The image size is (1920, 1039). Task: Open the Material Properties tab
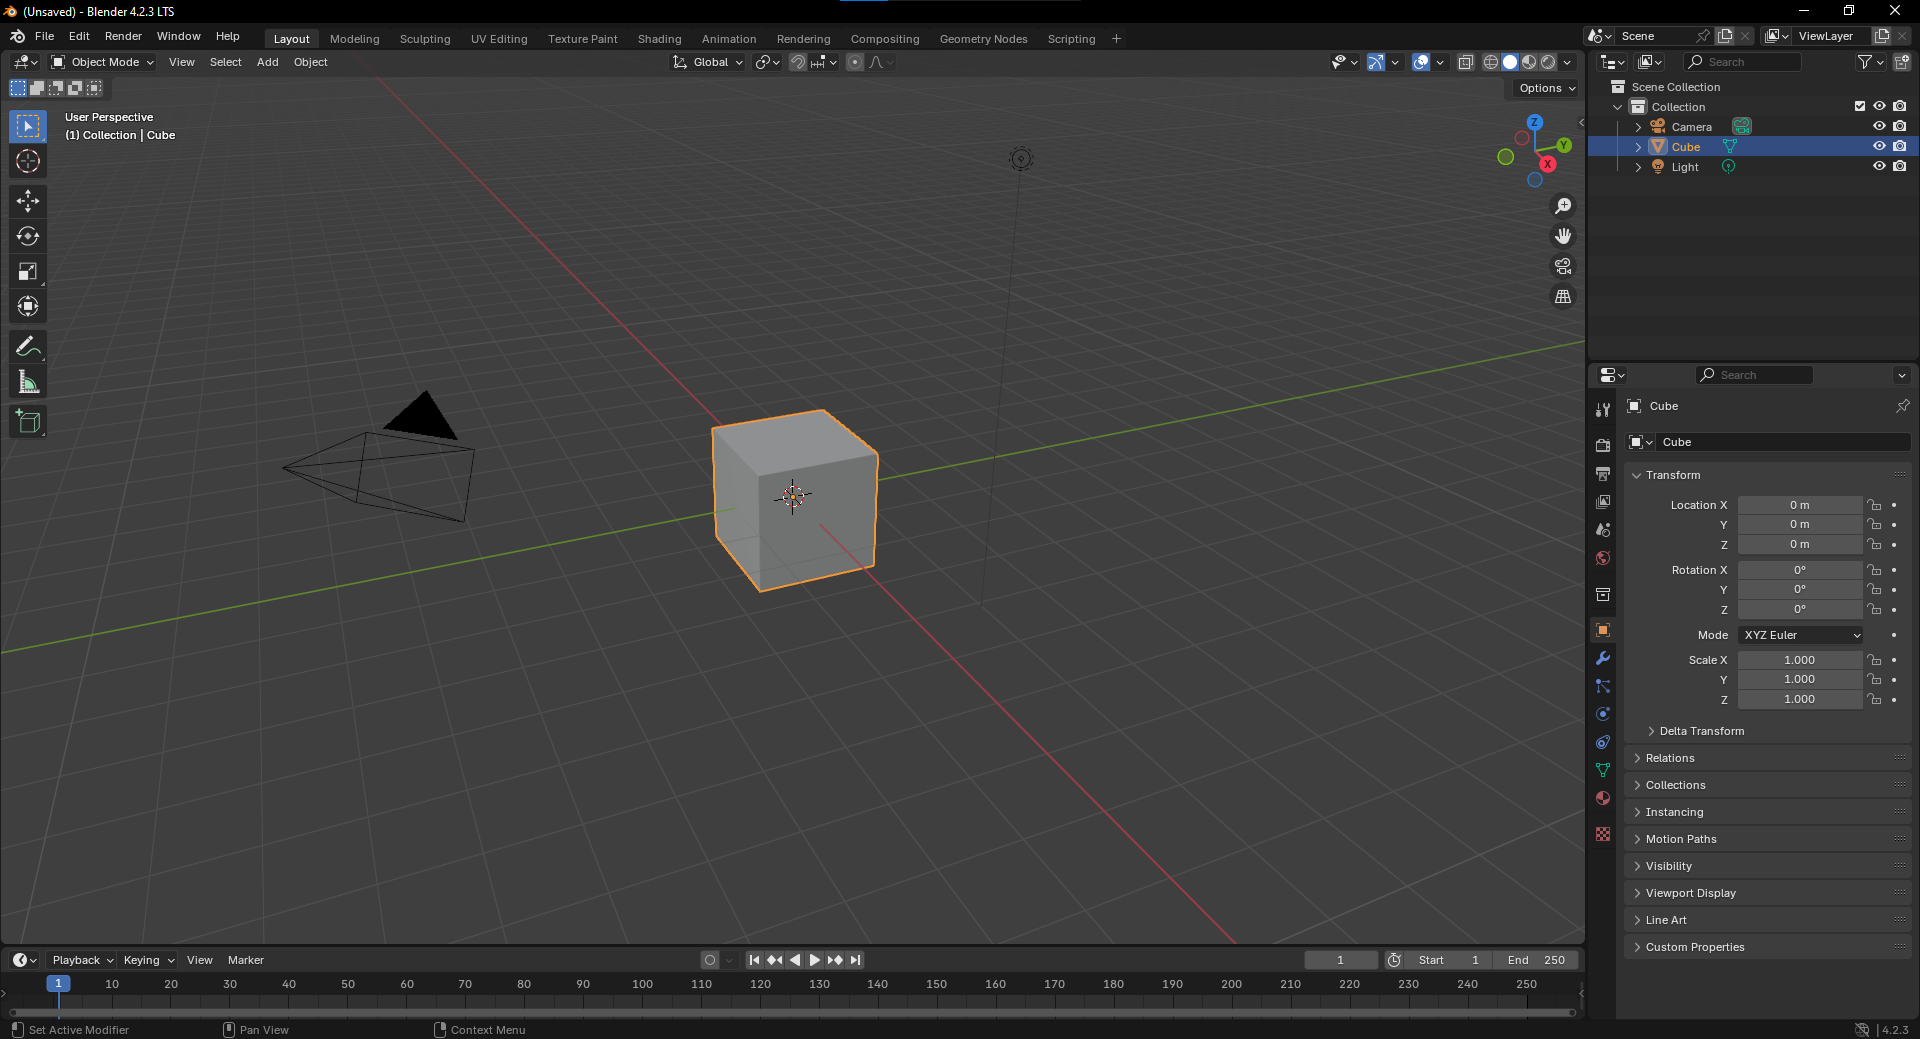[x=1602, y=798]
